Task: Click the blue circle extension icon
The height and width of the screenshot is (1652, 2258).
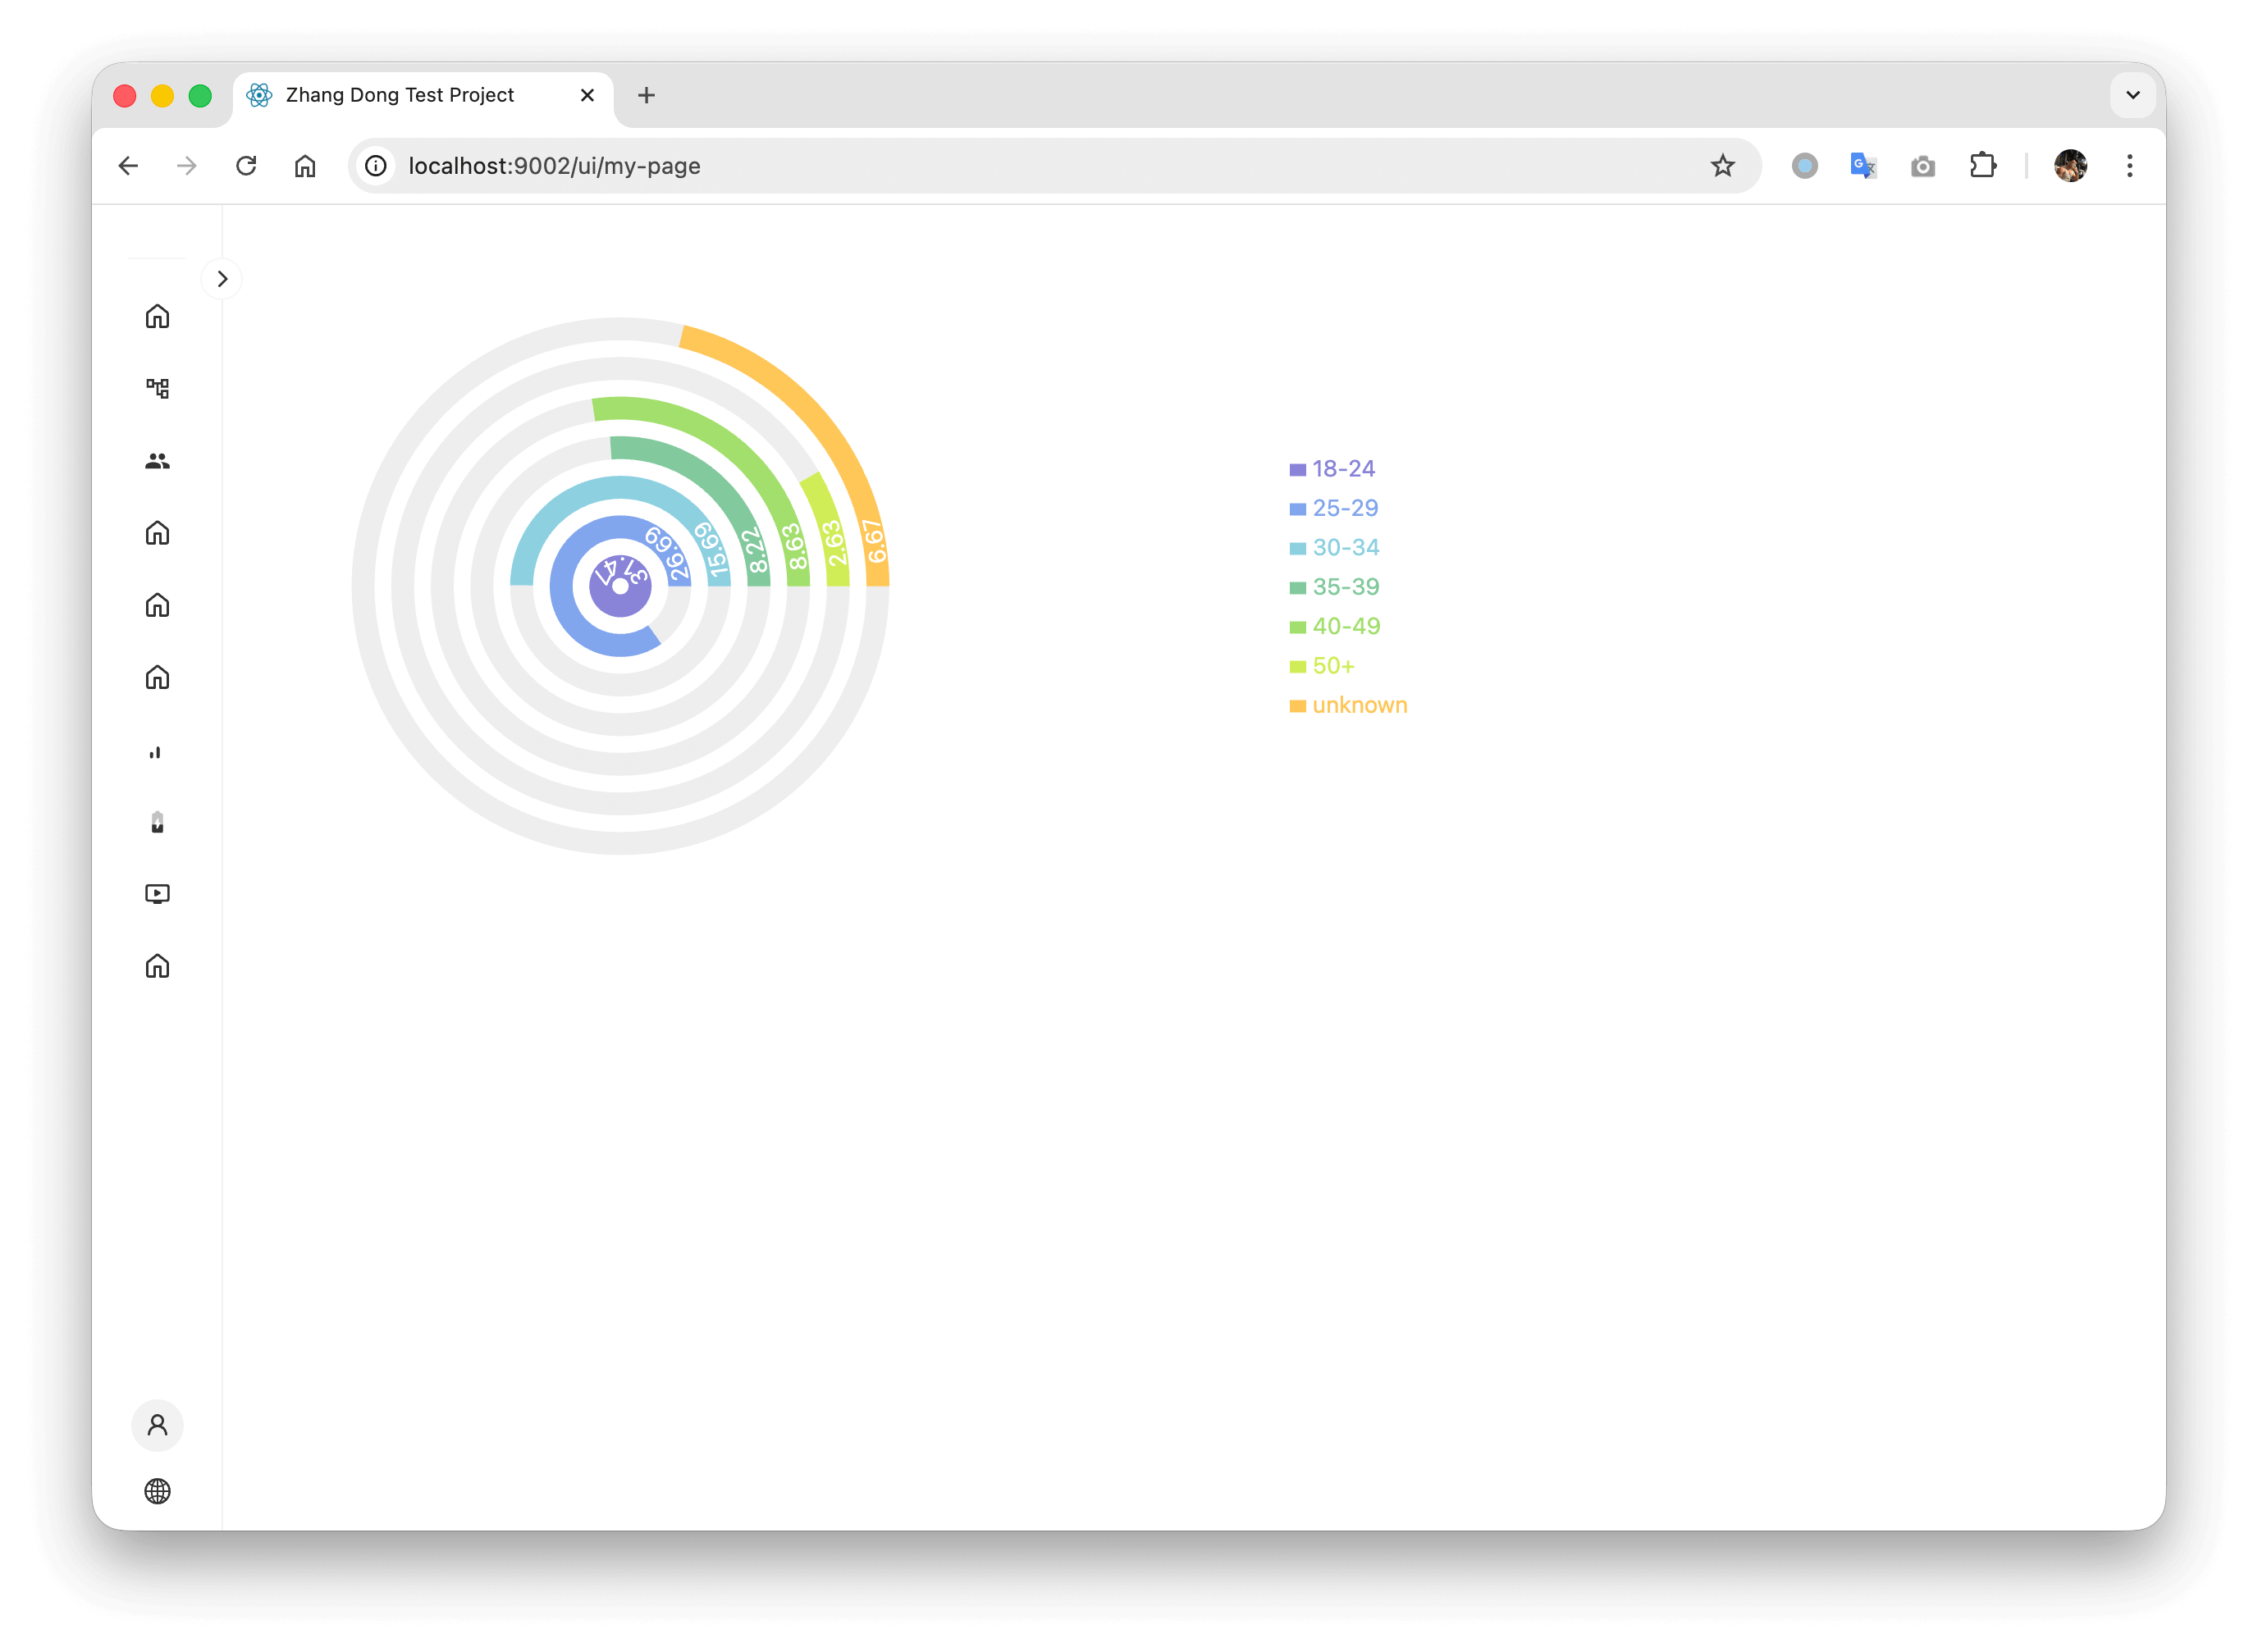Action: pyautogui.click(x=1805, y=166)
